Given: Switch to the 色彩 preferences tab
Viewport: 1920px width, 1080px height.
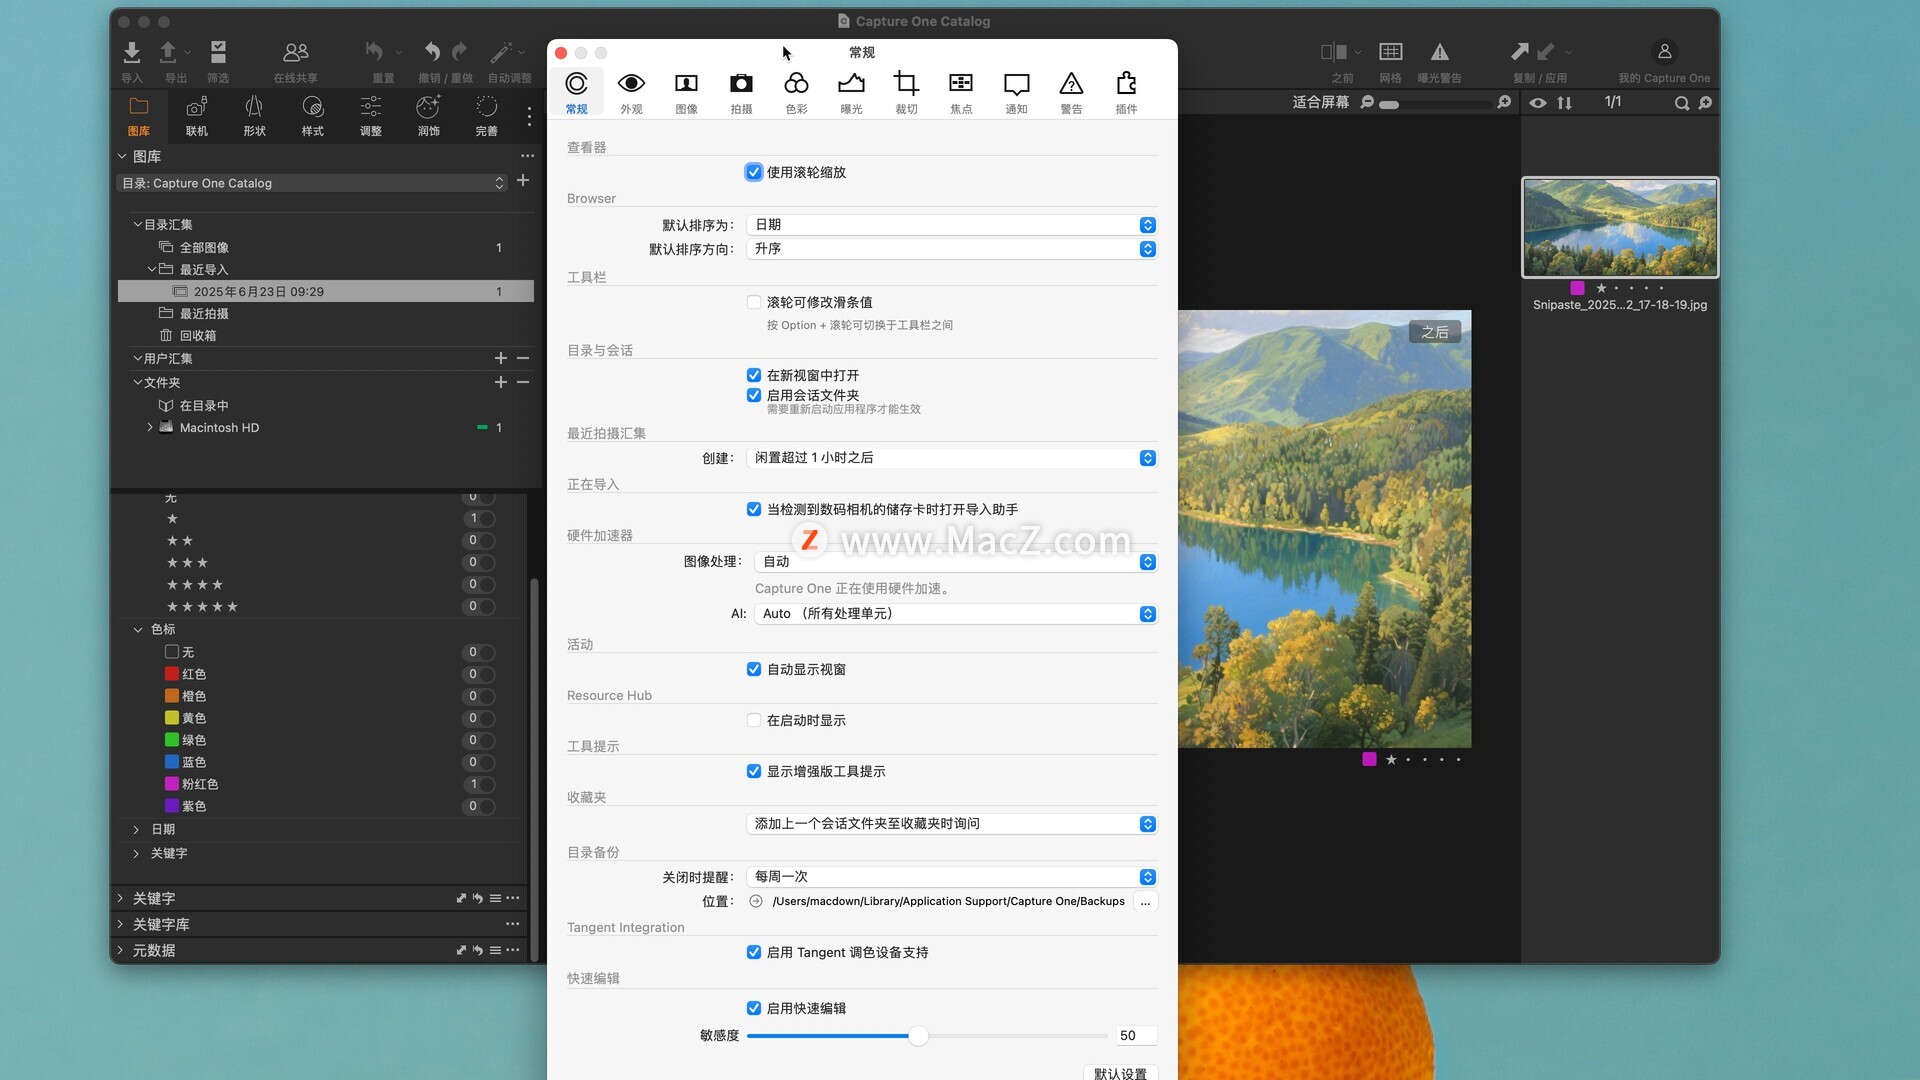Looking at the screenshot, I should tap(796, 93).
